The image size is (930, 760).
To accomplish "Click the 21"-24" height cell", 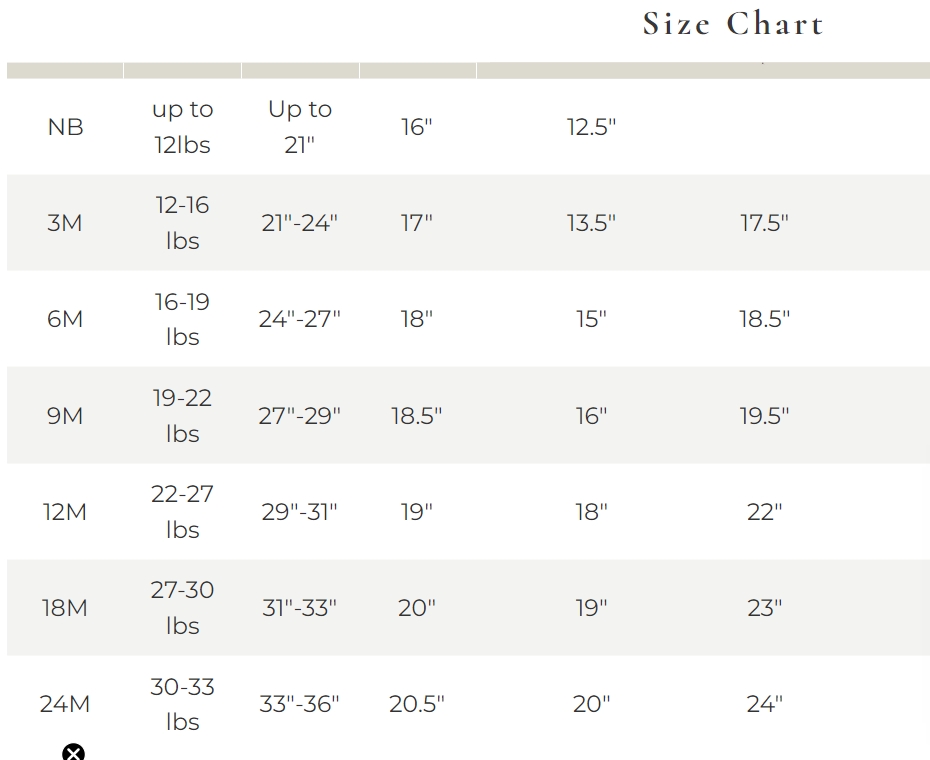I will pos(300,223).
